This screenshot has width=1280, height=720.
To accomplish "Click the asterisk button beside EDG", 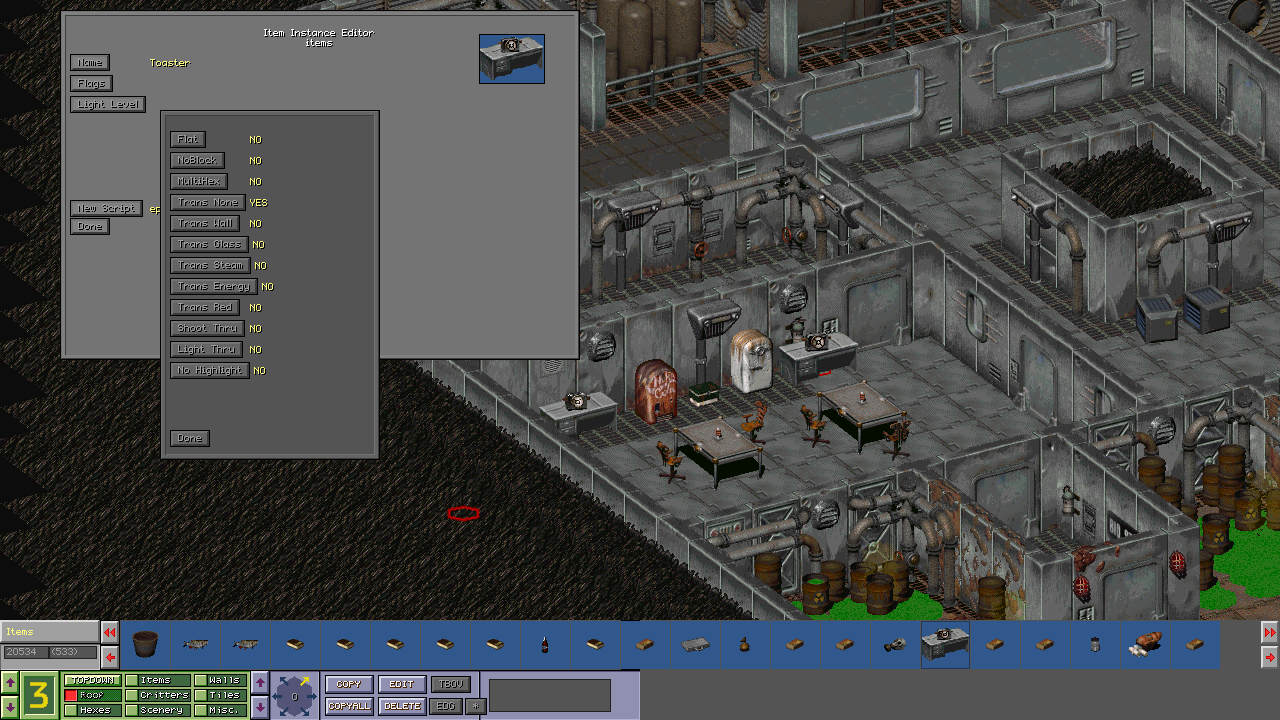I will [x=476, y=706].
